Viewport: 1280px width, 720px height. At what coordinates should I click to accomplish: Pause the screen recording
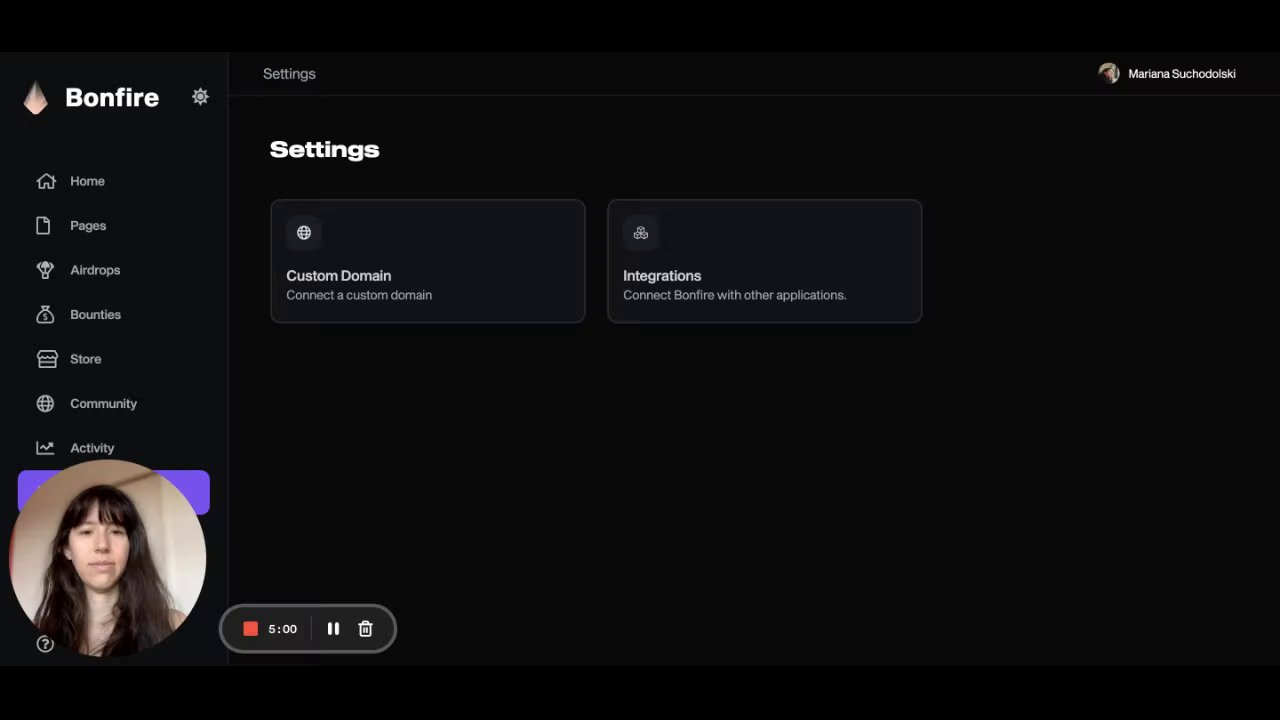pos(333,629)
